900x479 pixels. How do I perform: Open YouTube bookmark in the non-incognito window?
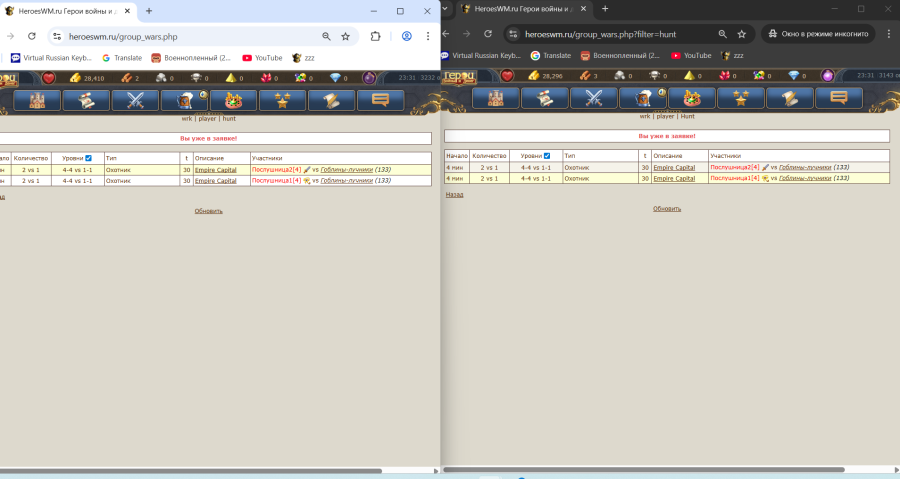tap(262, 57)
